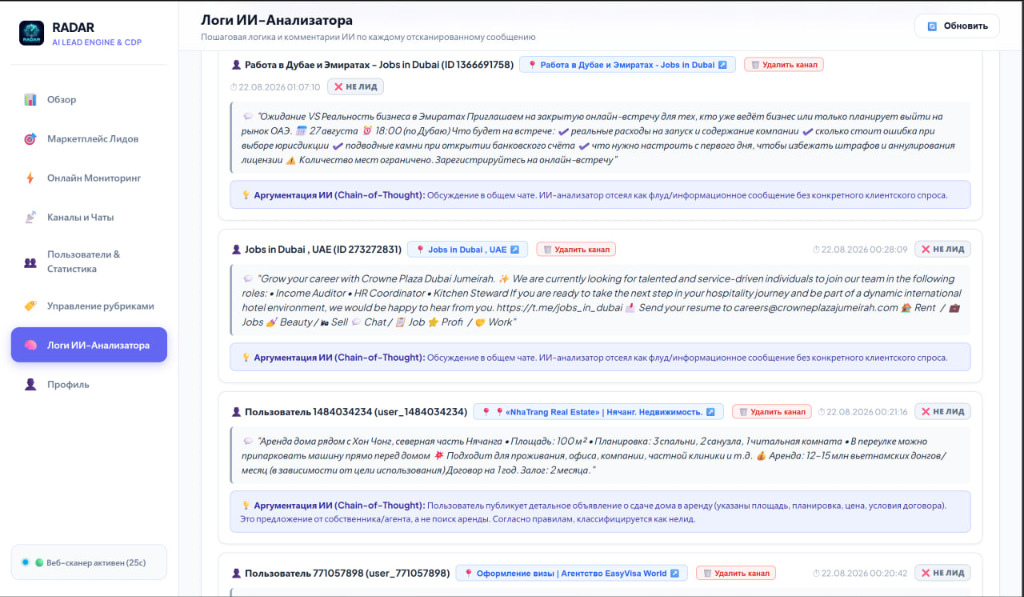Delete the EasyVisa World channel
Screen dimensions: 1024x597
(736, 573)
